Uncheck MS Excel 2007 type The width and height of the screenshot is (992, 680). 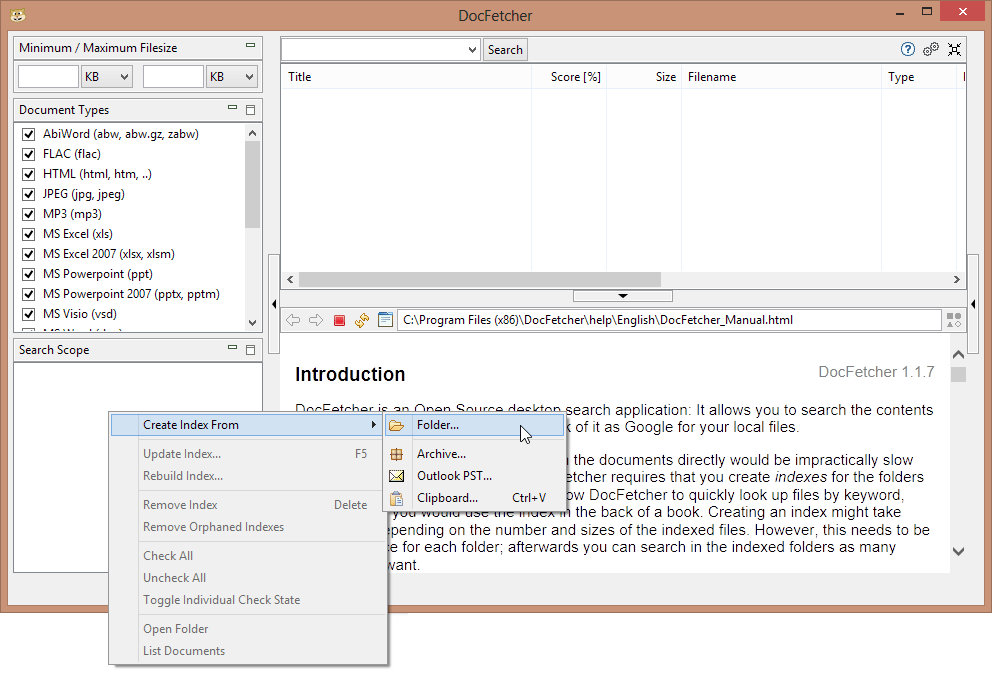(28, 254)
